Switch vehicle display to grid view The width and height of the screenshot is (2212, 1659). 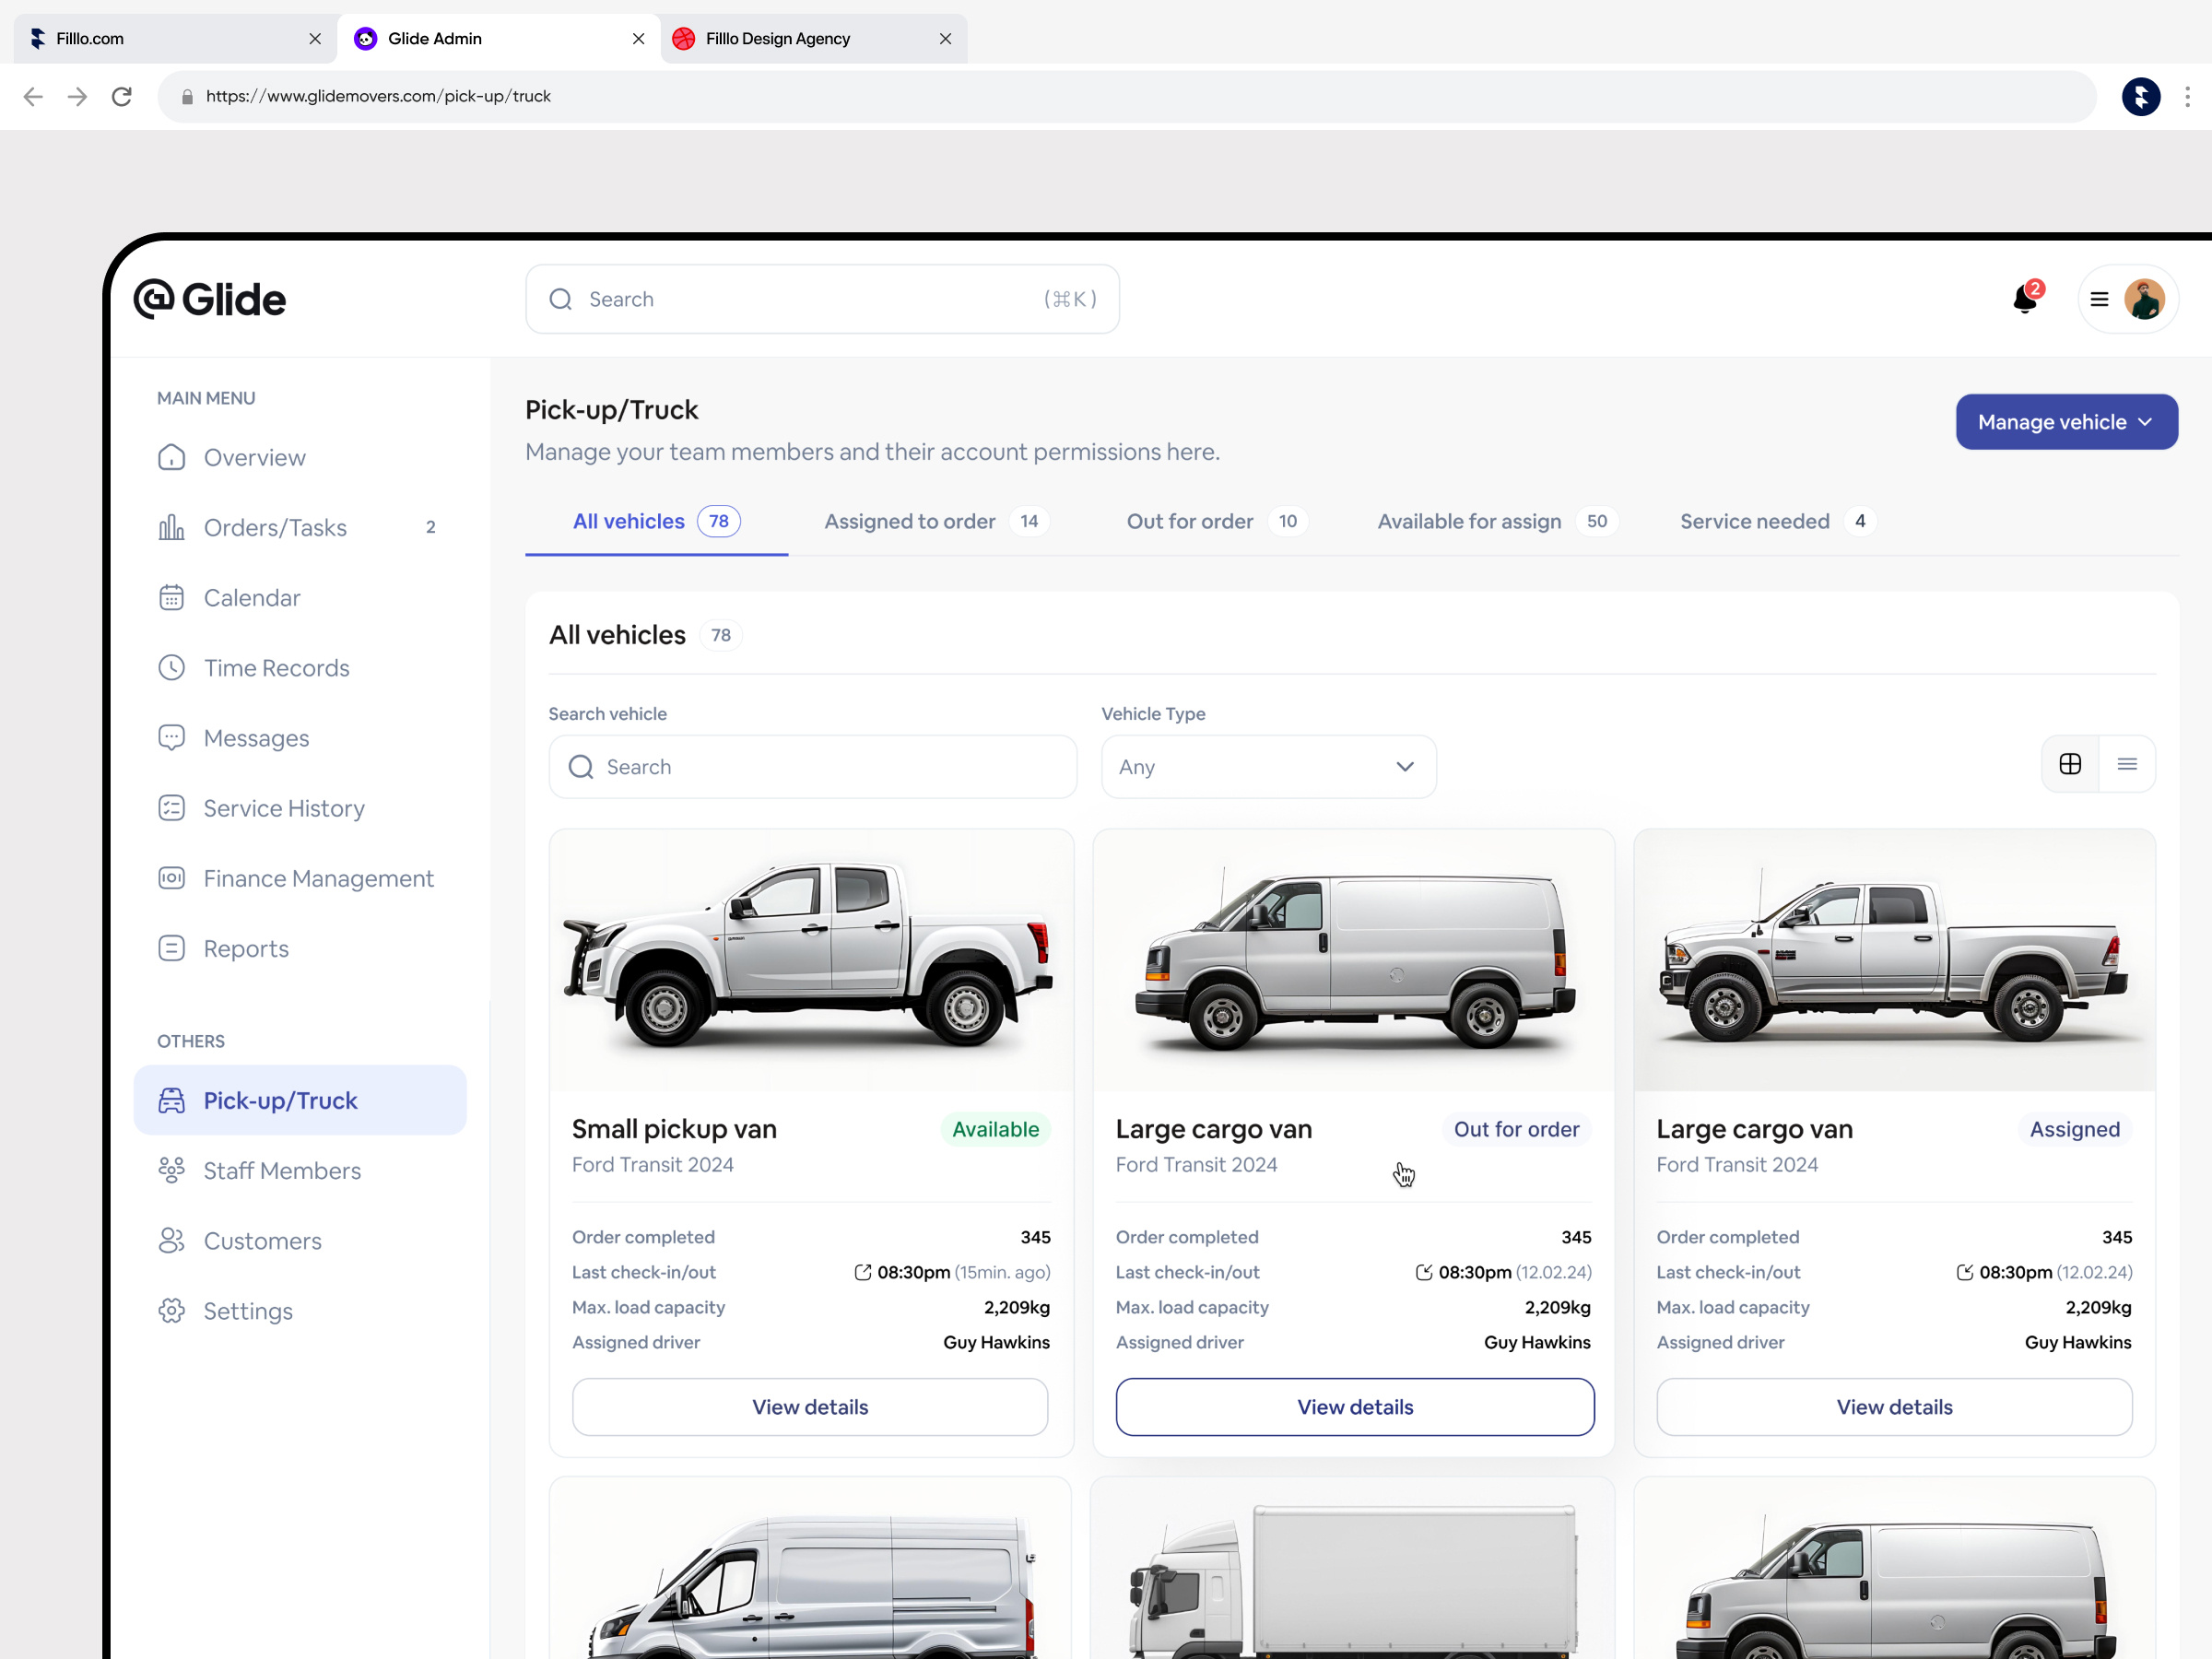coord(2069,764)
